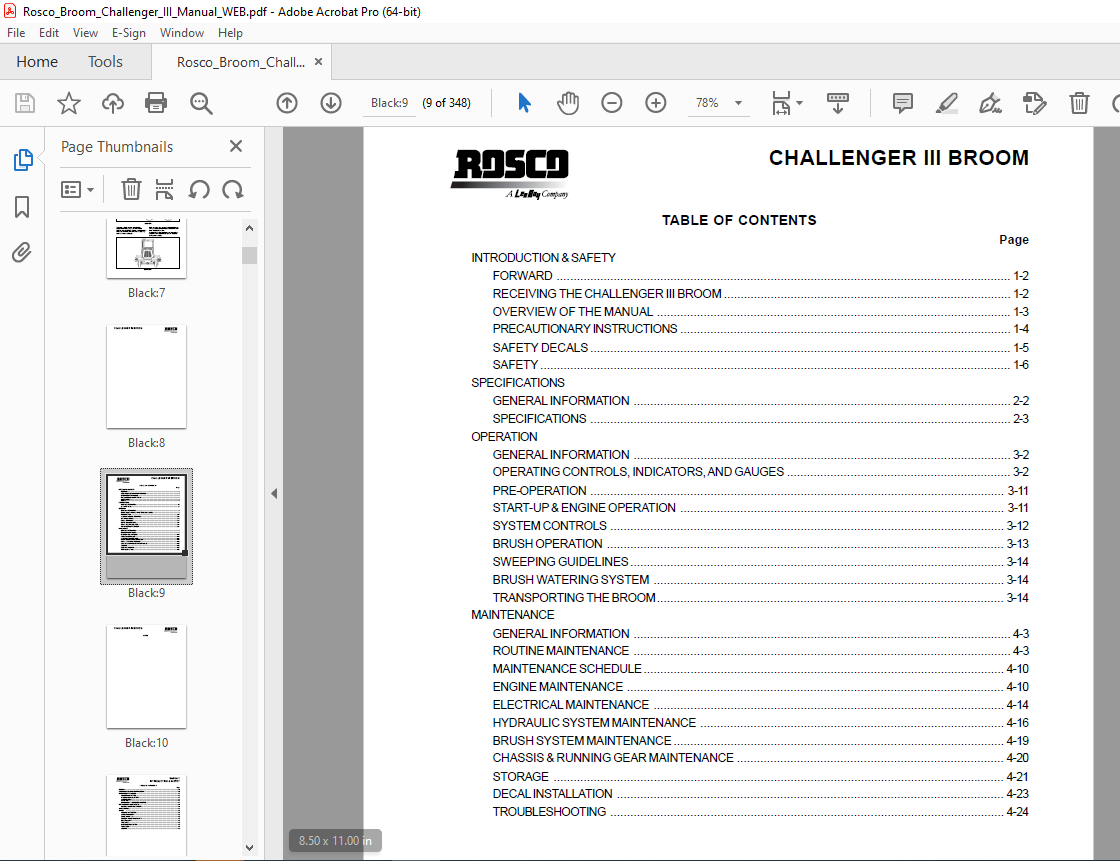Click the TABLE OF CONTENTS heading
Image resolution: width=1120 pixels, height=861 pixels.
pos(739,220)
